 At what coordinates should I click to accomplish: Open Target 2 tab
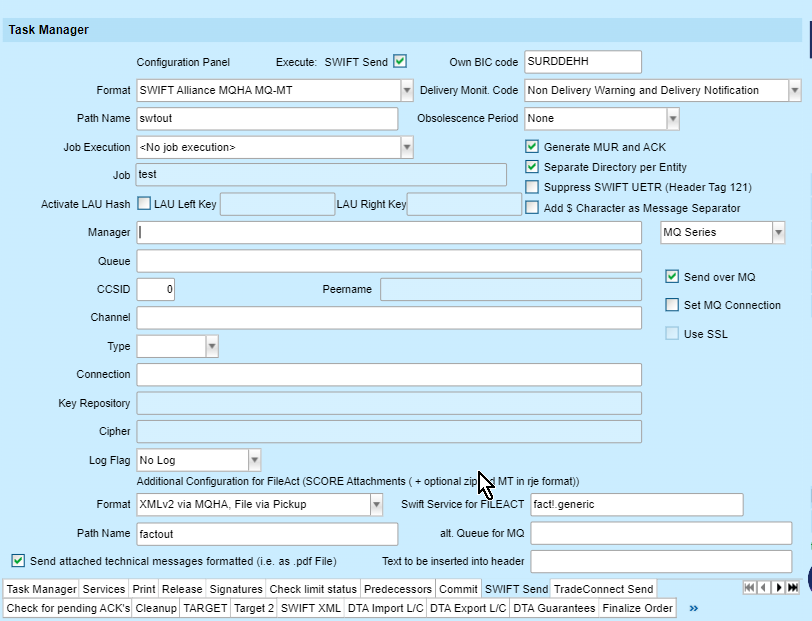[254, 608]
